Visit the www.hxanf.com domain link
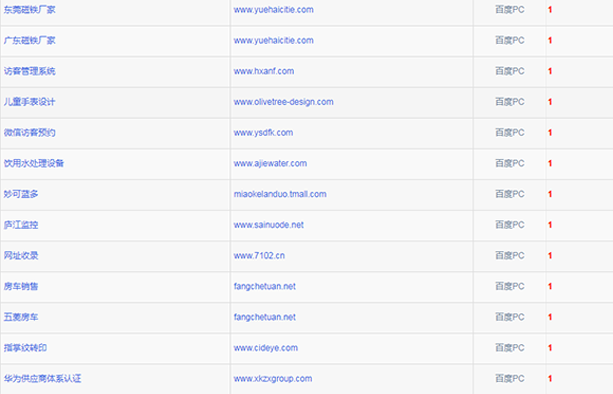613x394 pixels. coord(264,71)
